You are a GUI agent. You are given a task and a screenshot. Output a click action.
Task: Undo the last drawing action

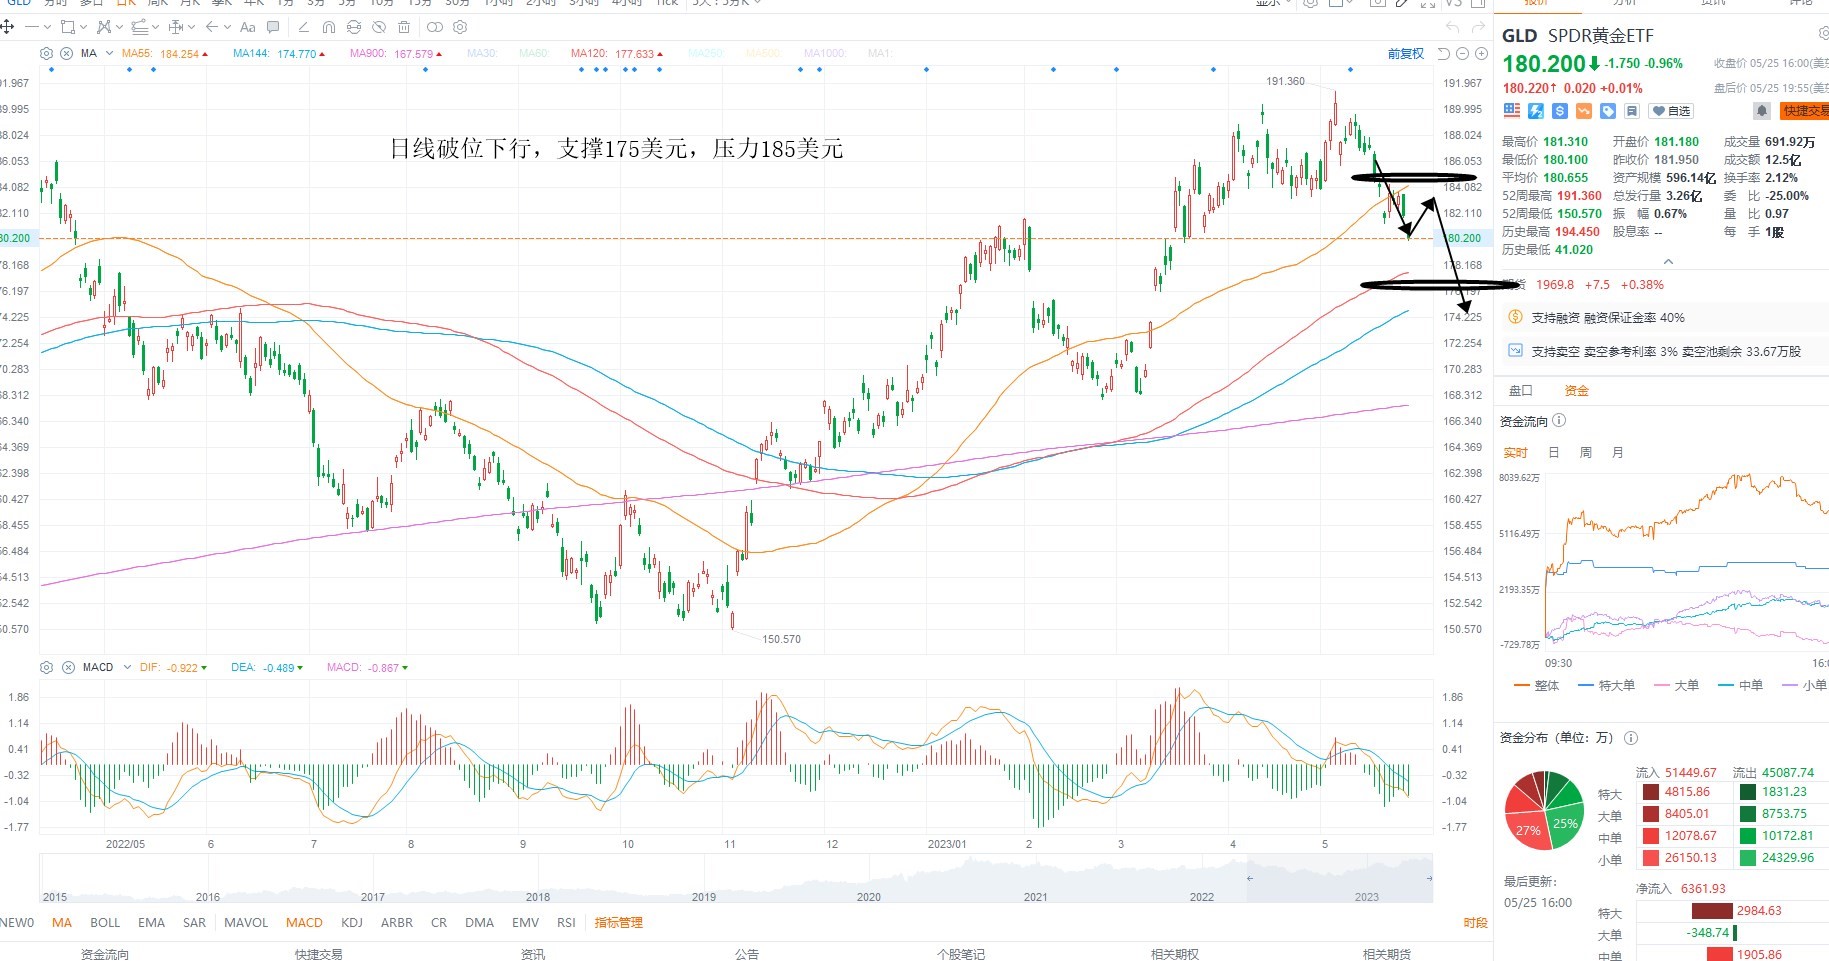click(1453, 27)
